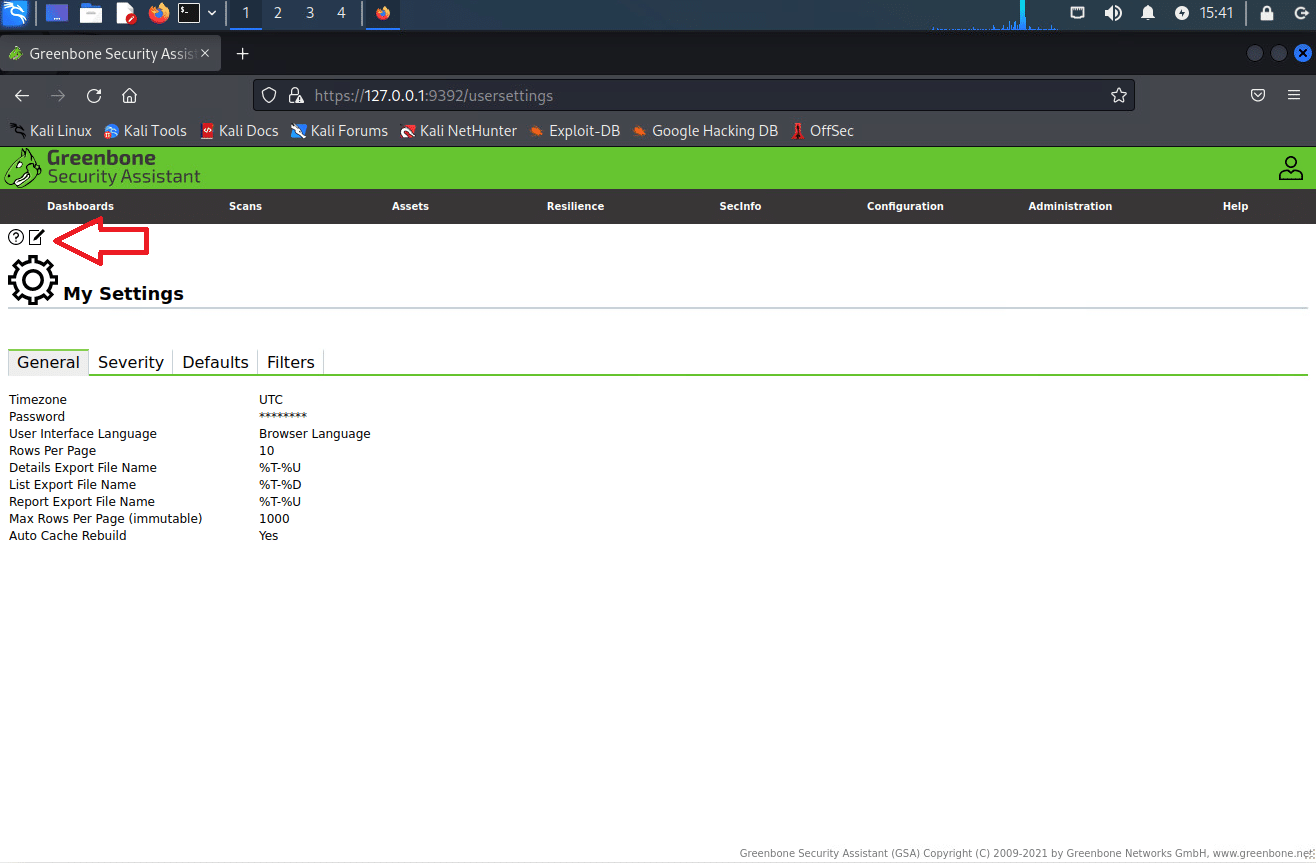Click the Browser Language value
The image size is (1316, 863).
click(315, 434)
